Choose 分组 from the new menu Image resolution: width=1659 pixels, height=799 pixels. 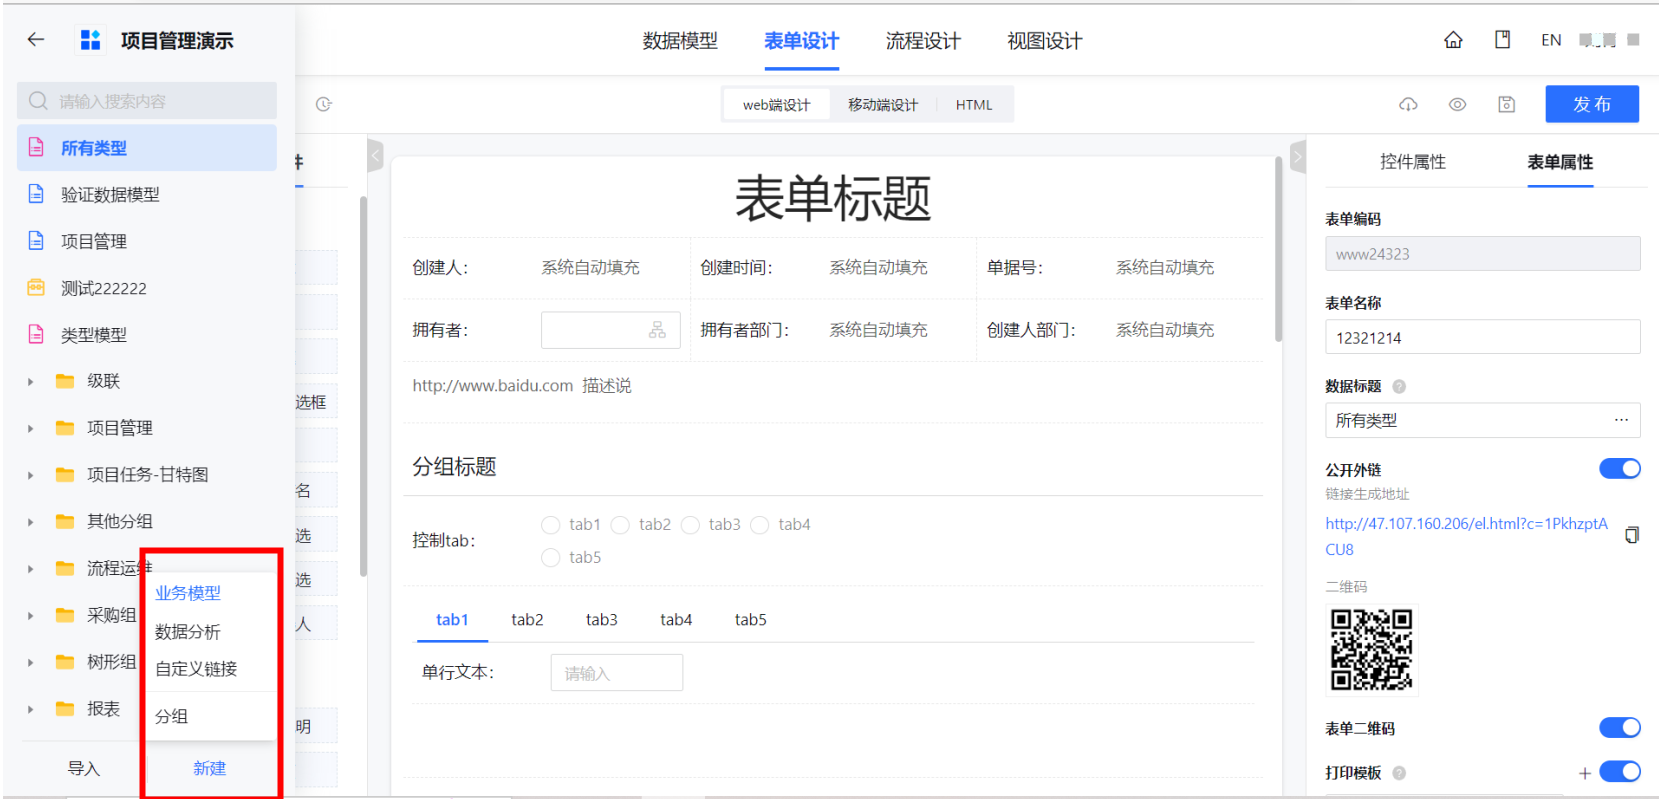[172, 716]
